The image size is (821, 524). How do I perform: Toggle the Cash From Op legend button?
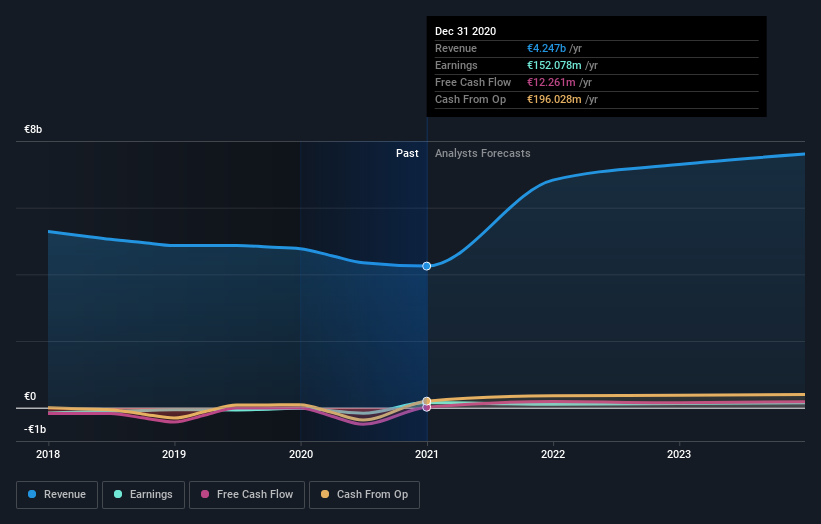(x=364, y=495)
